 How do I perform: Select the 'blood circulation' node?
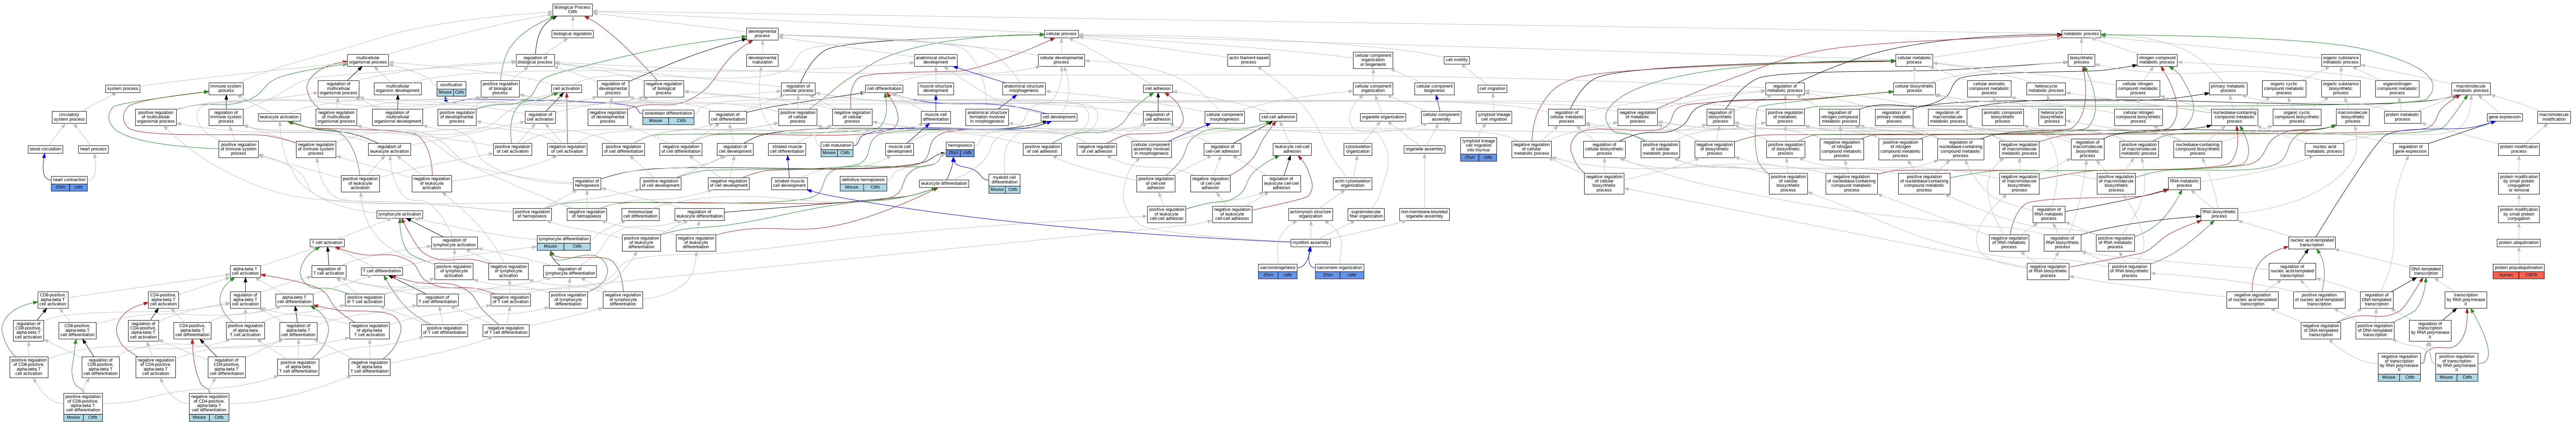(45, 149)
